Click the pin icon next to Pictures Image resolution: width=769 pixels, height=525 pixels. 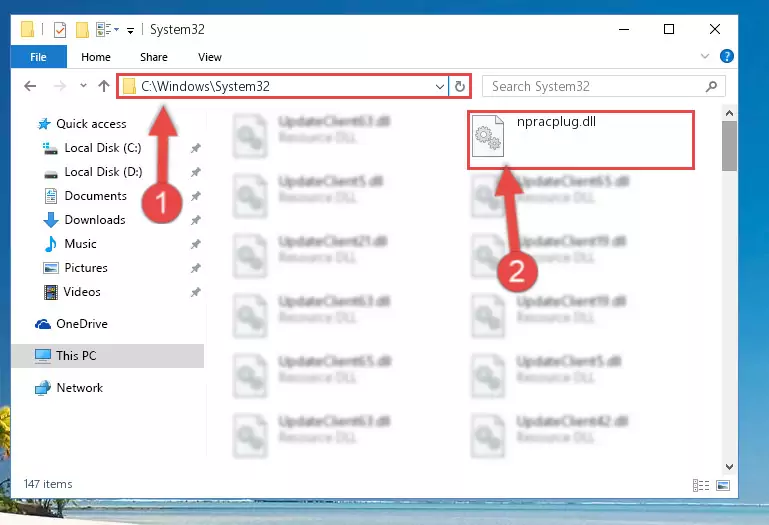(x=195, y=268)
